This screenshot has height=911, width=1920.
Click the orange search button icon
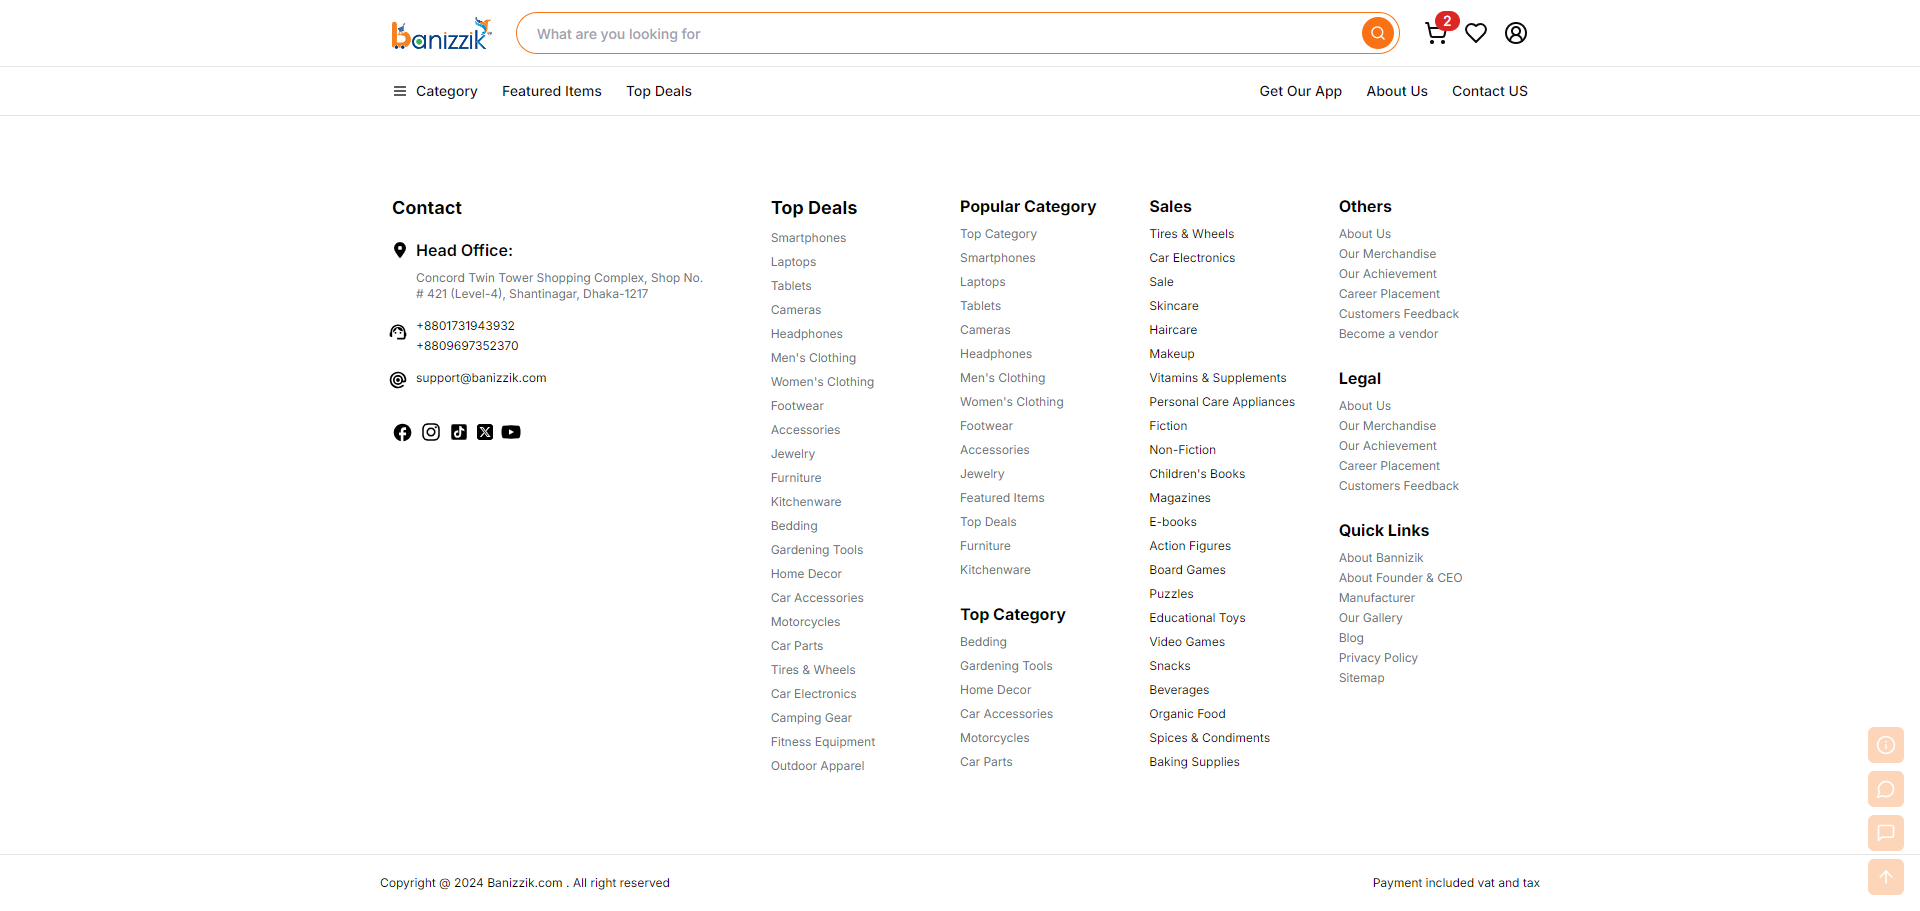1377,33
